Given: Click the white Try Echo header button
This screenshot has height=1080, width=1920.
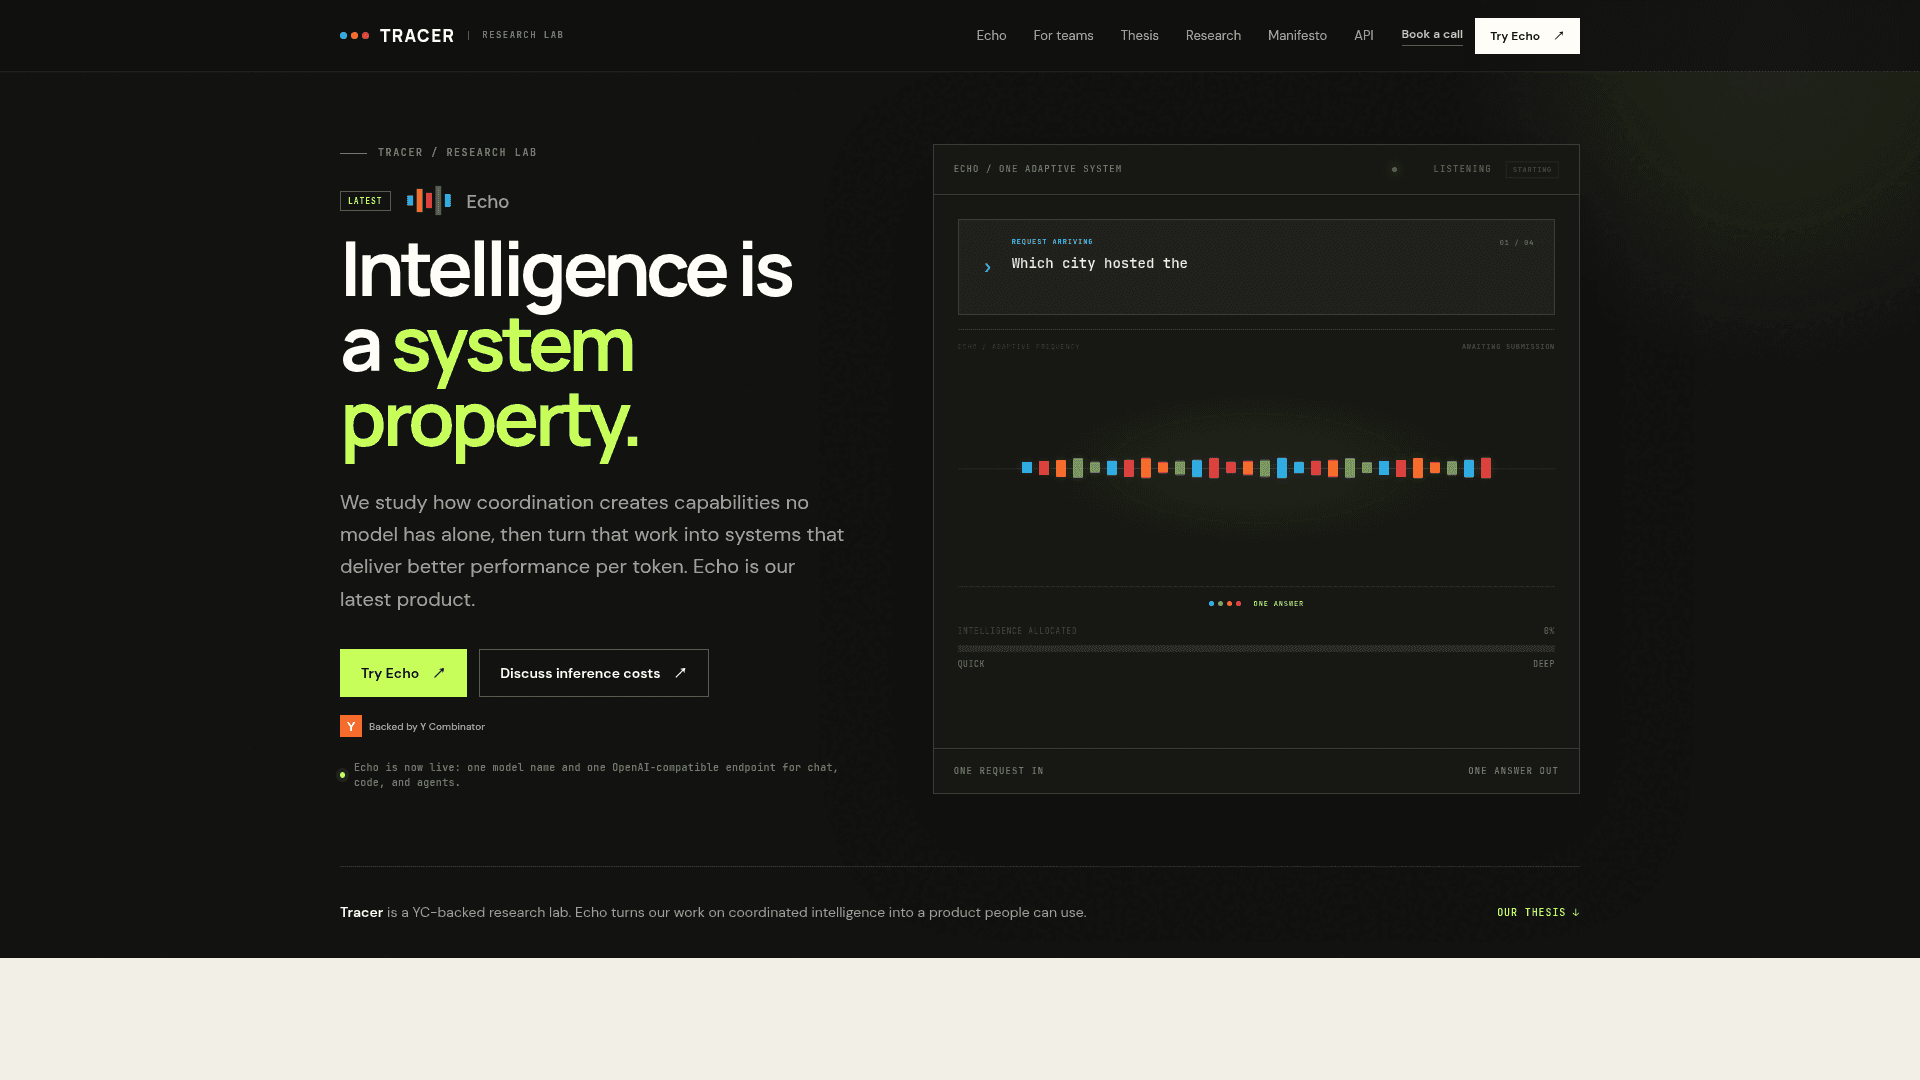Looking at the screenshot, I should (1527, 36).
